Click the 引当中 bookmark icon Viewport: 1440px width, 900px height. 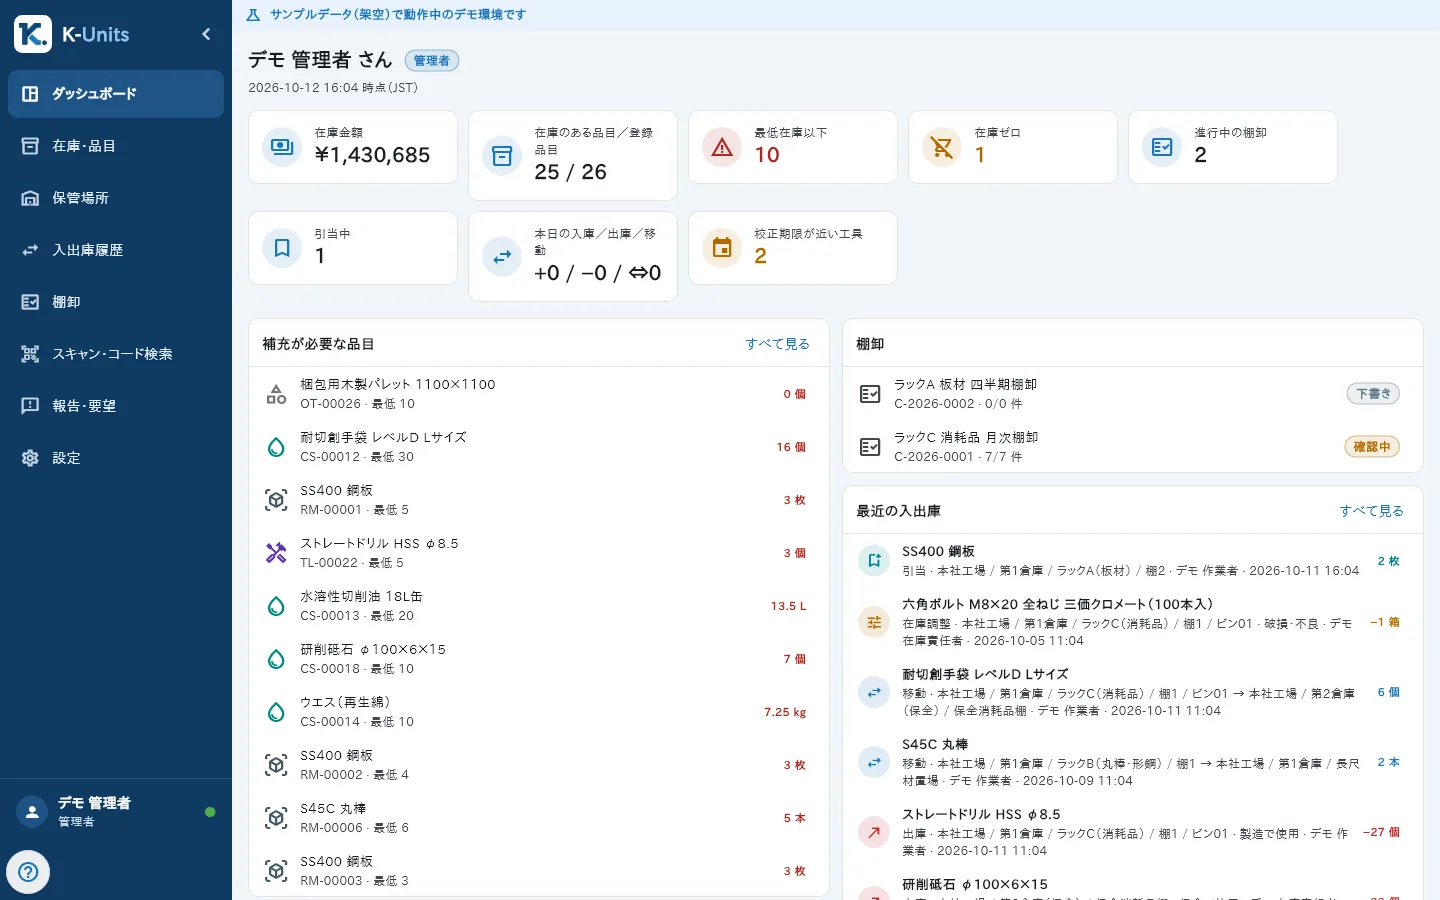[282, 248]
